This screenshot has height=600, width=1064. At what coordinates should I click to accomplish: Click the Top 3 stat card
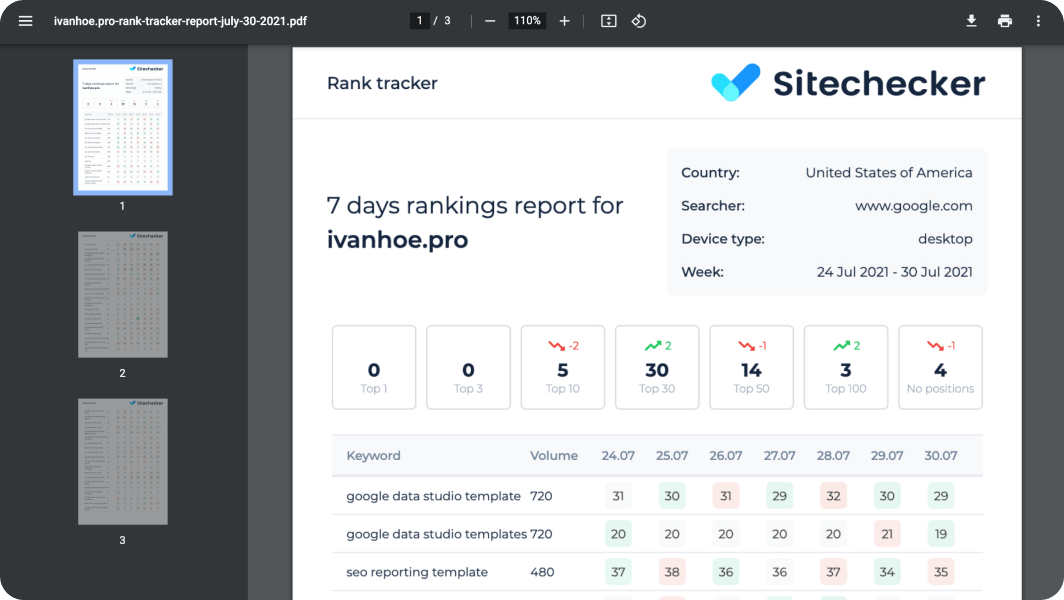[x=468, y=367]
